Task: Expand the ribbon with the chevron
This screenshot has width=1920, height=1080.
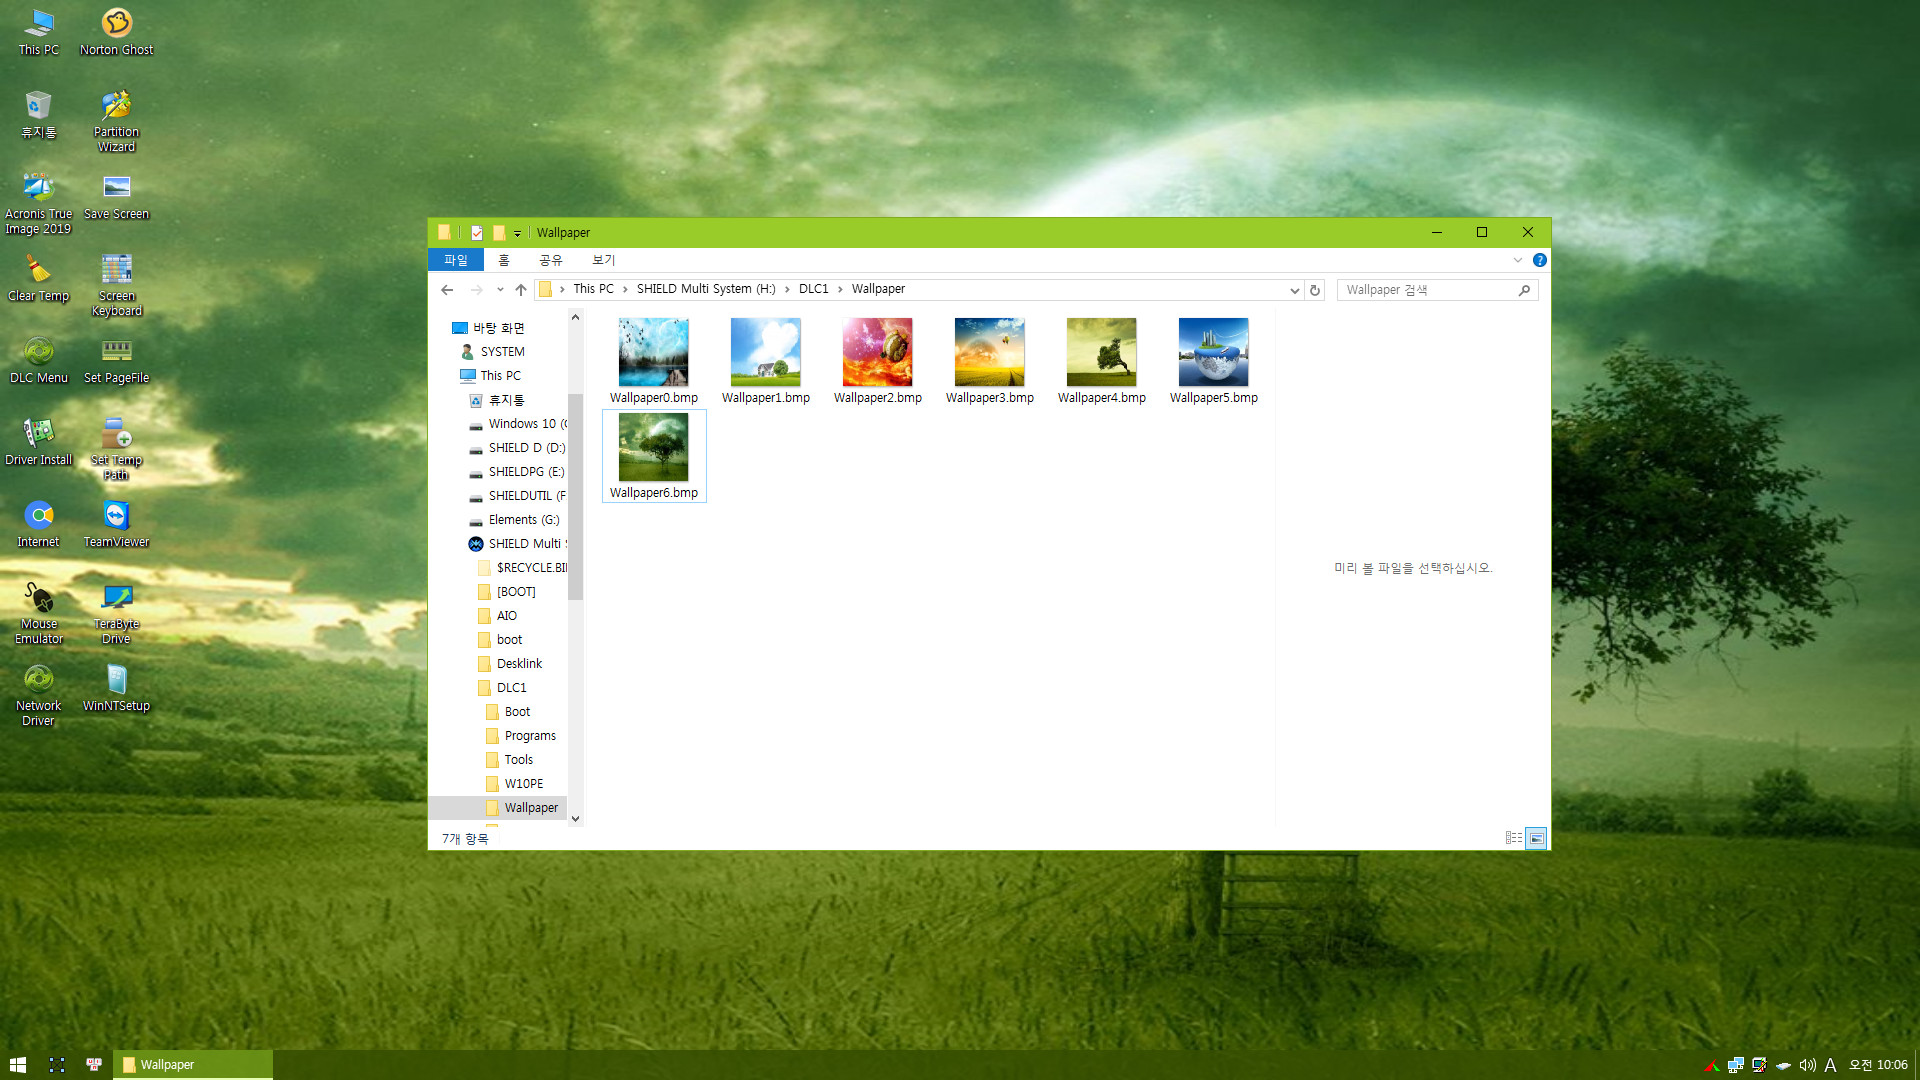Action: click(x=1518, y=260)
